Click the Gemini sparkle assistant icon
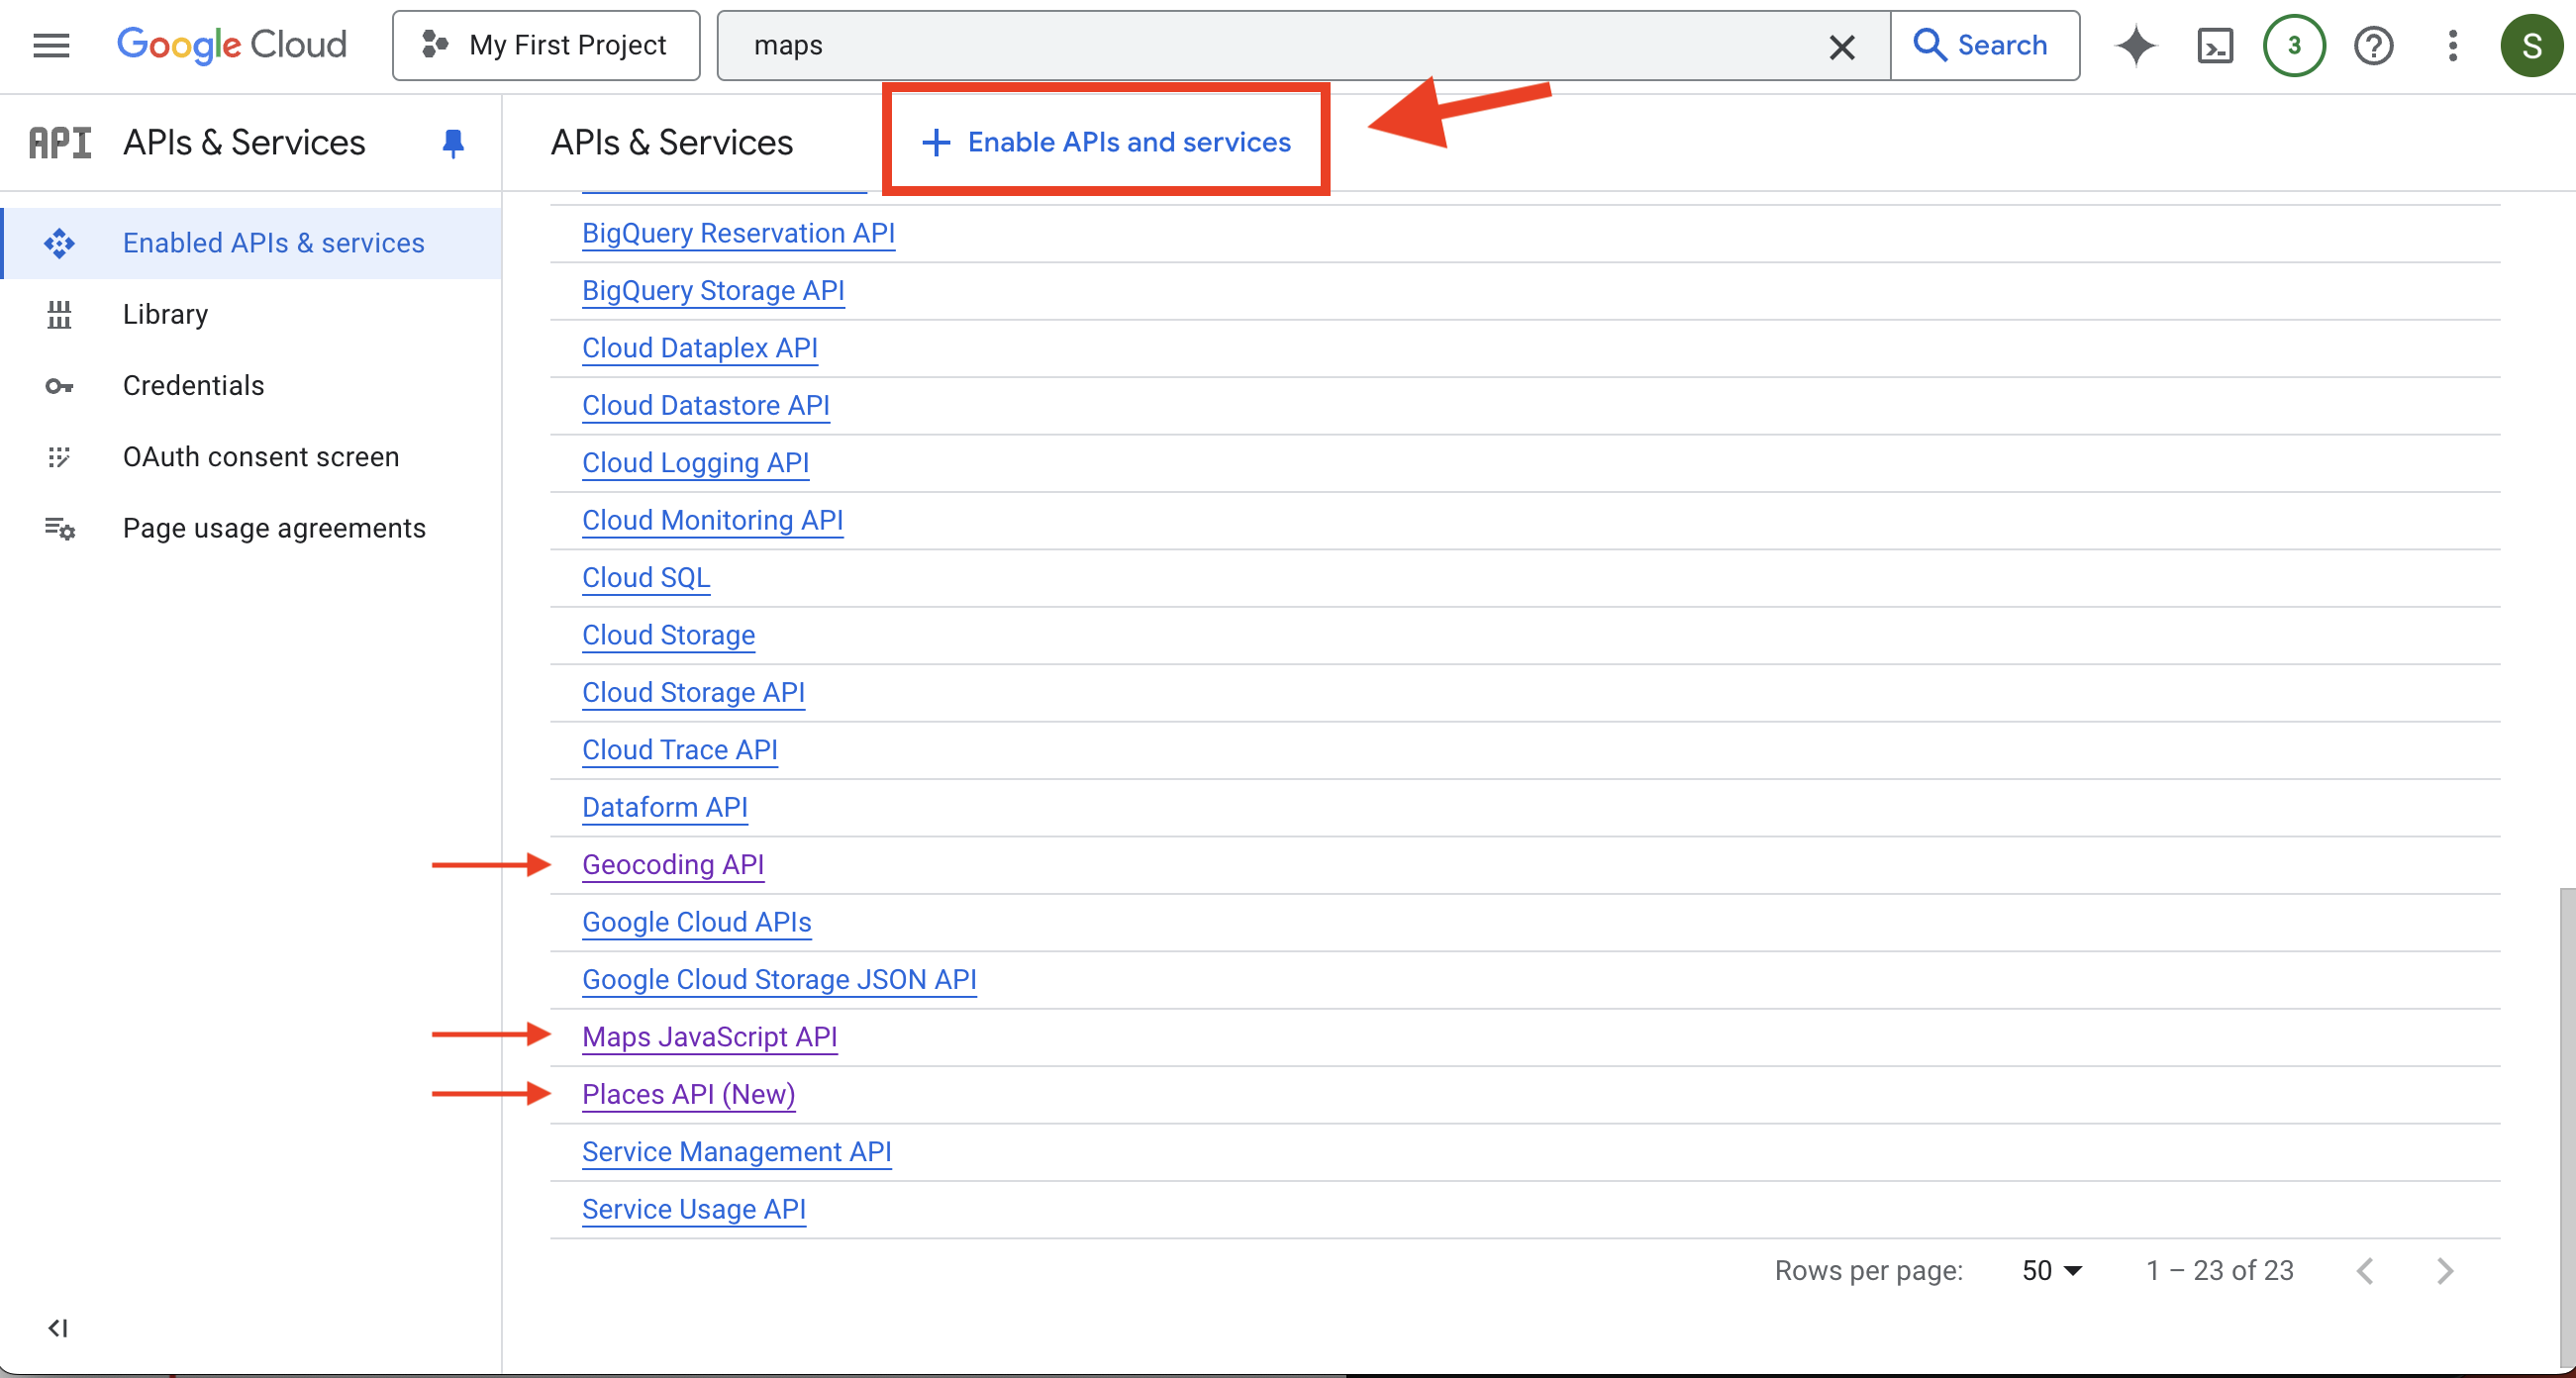 2135,45
